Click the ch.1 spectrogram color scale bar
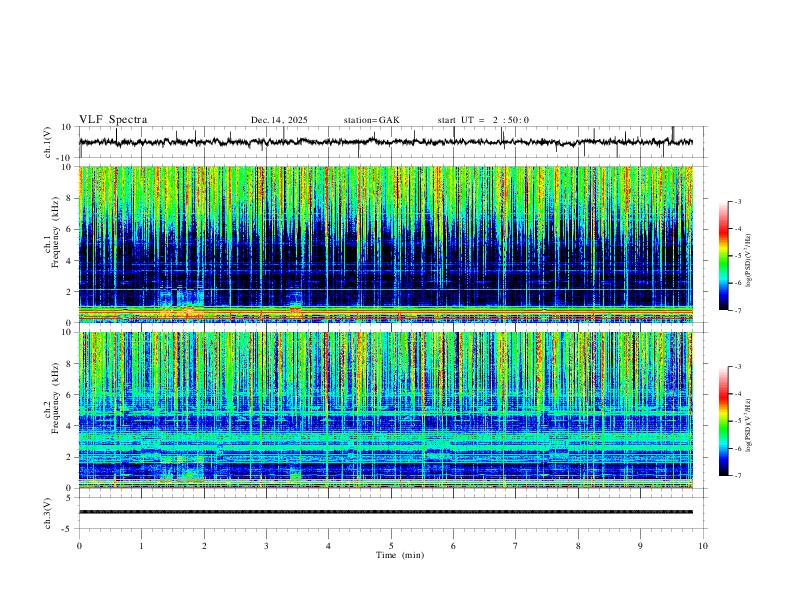Viewport: 792px width, 612px height. coord(723,256)
